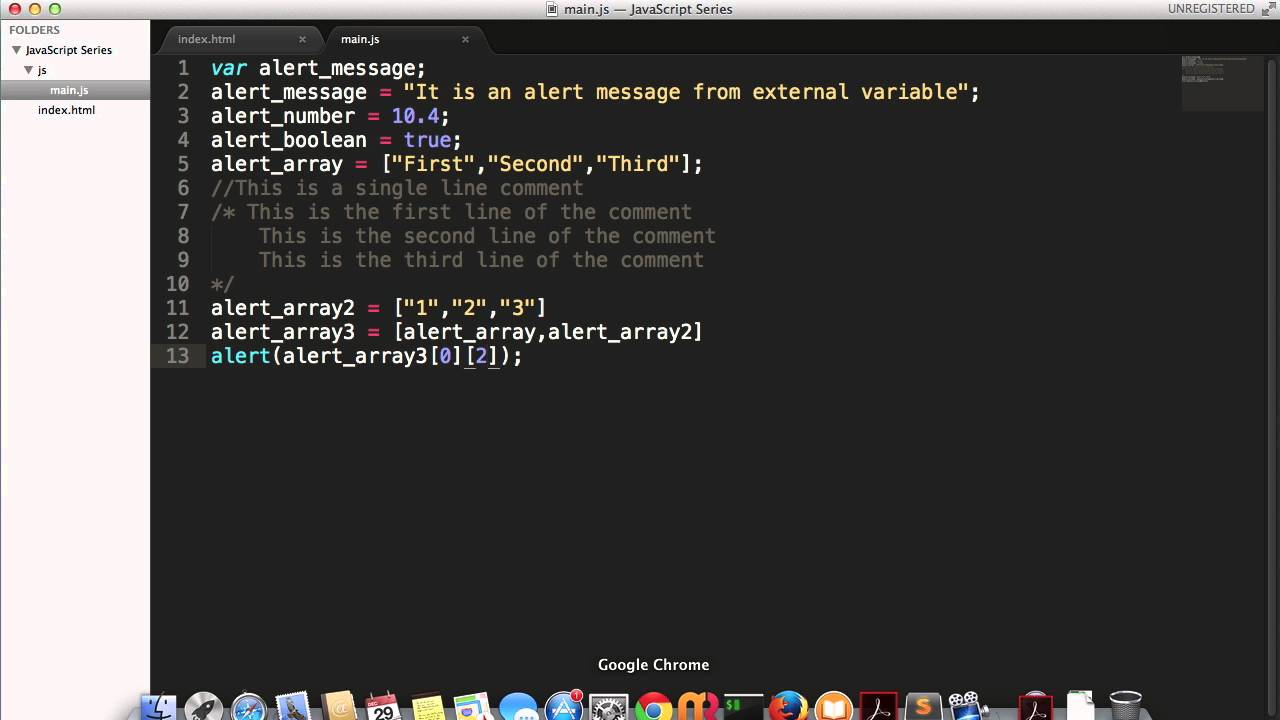Open Contacts address book in dock
Screen dimensions: 1280x720
pos(339,707)
